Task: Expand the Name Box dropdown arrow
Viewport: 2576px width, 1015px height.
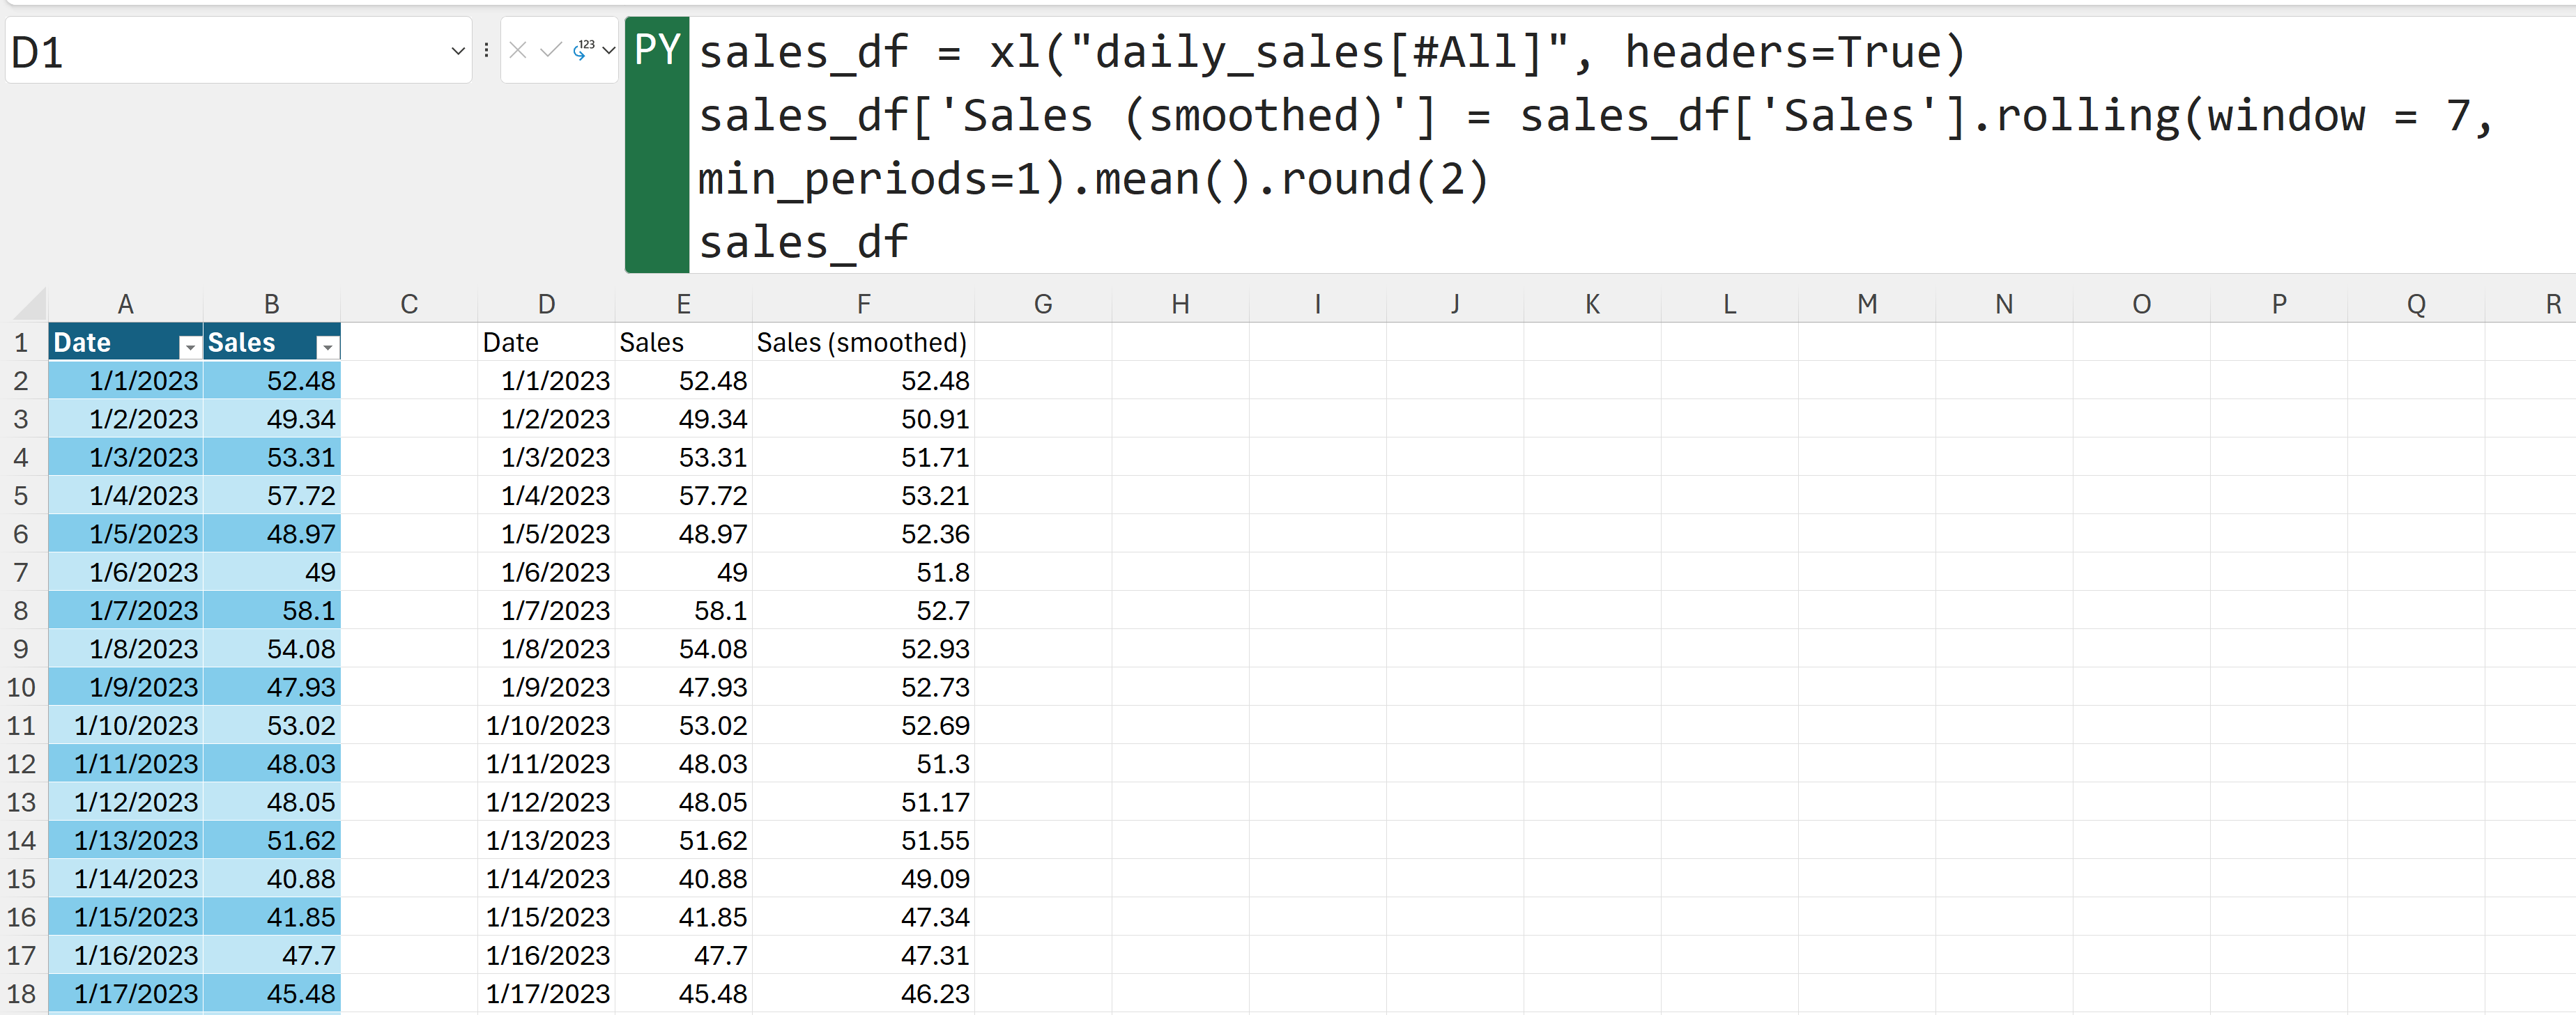Action: pos(458,51)
